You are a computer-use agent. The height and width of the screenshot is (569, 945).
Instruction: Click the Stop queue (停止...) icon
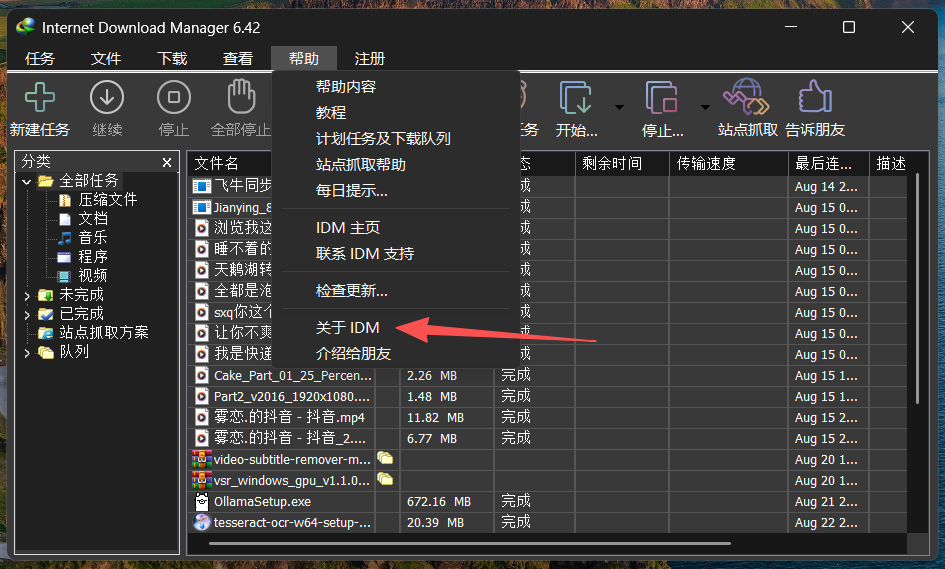[661, 98]
